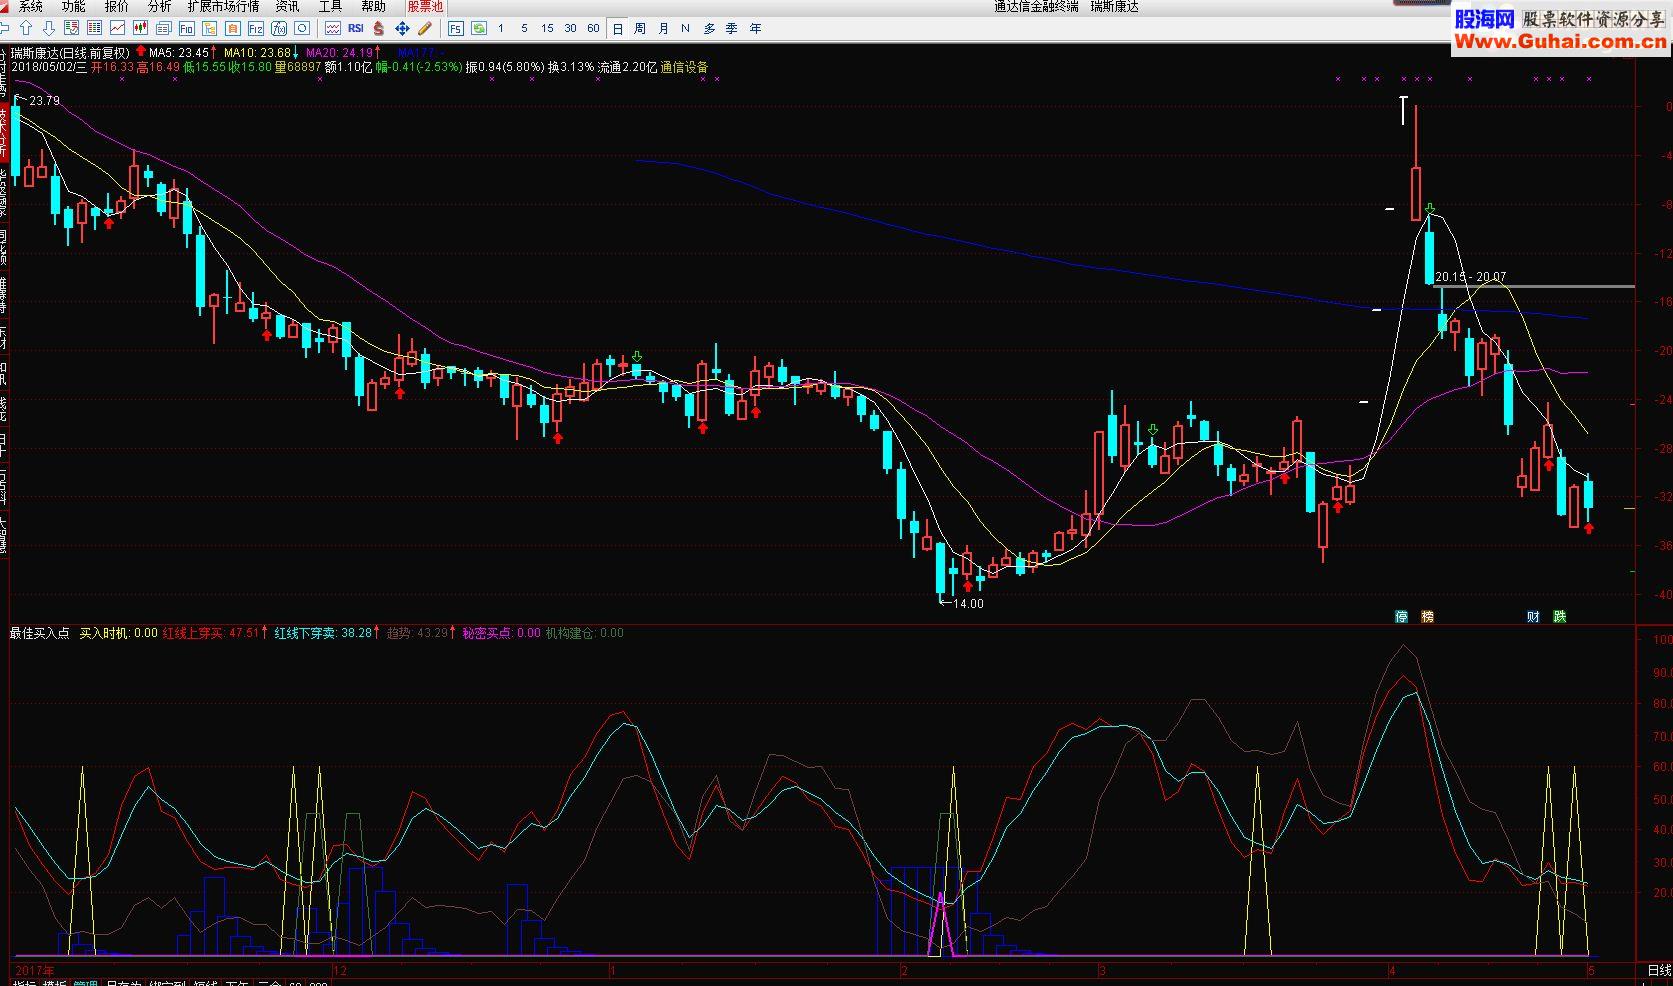Select yearly (年) period
This screenshot has height=986, width=1673.
pos(755,29)
